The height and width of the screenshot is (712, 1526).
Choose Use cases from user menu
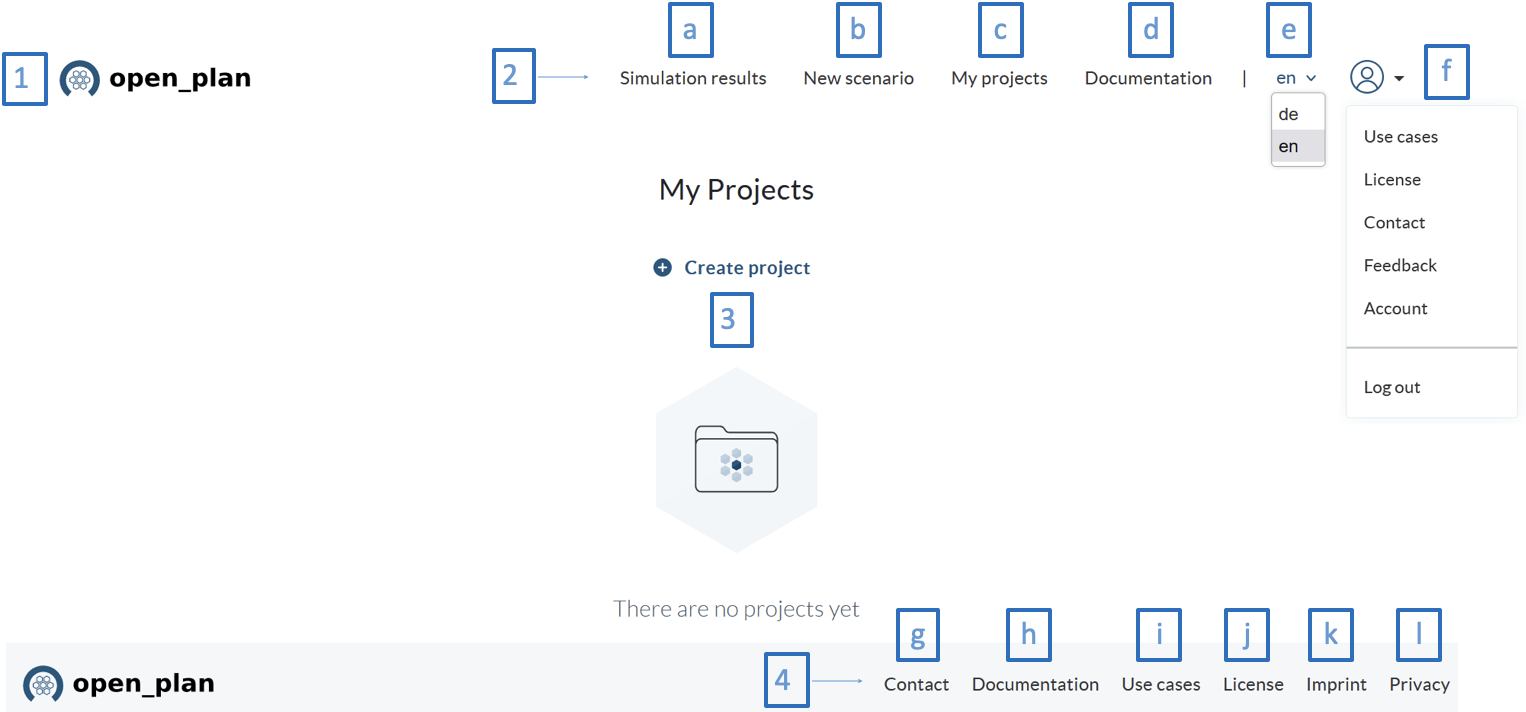tap(1401, 137)
